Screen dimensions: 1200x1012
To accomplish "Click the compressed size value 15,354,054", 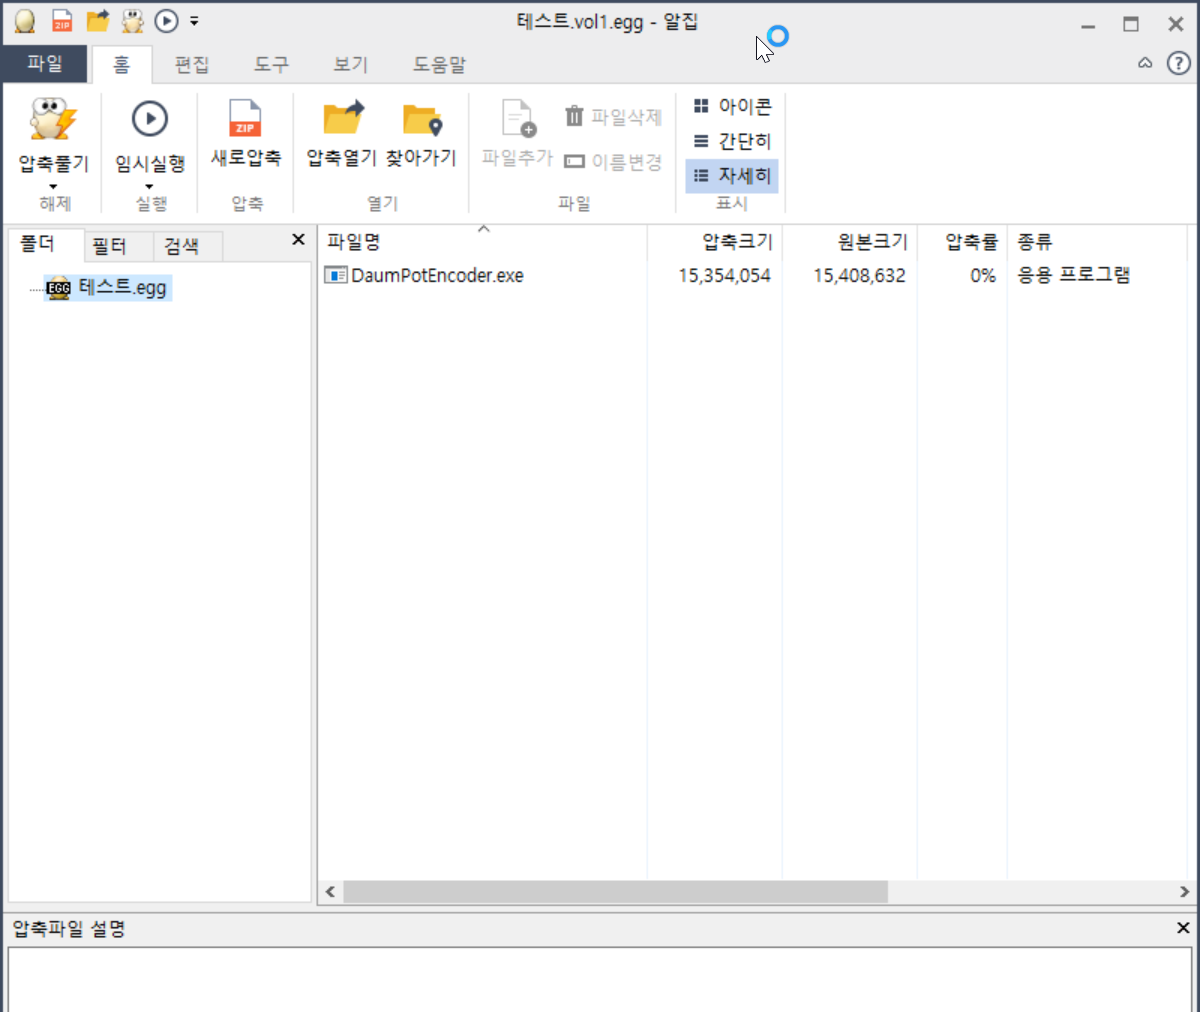I will tap(725, 276).
